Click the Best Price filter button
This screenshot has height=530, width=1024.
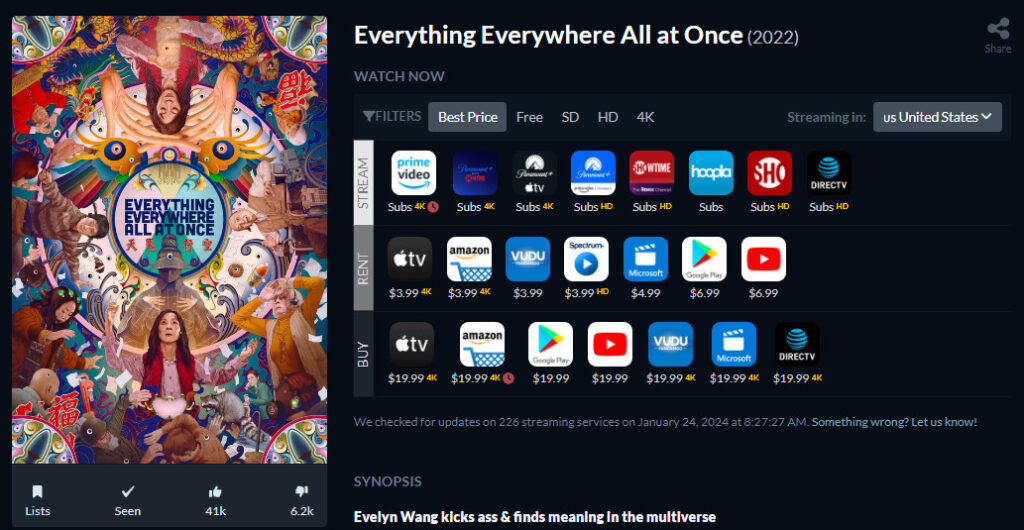pyautogui.click(x=467, y=117)
